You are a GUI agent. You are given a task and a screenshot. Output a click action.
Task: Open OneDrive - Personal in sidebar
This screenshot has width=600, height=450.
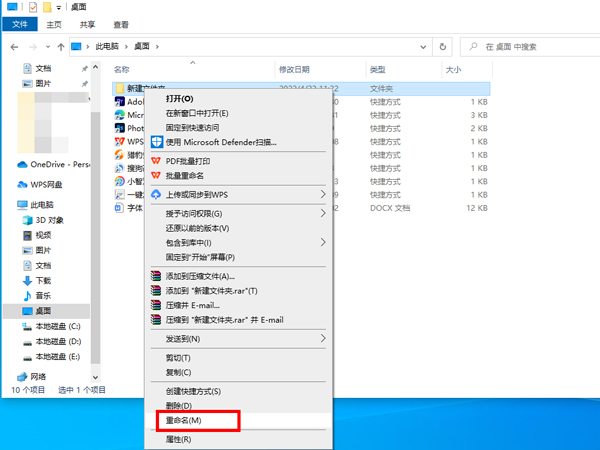coord(53,165)
